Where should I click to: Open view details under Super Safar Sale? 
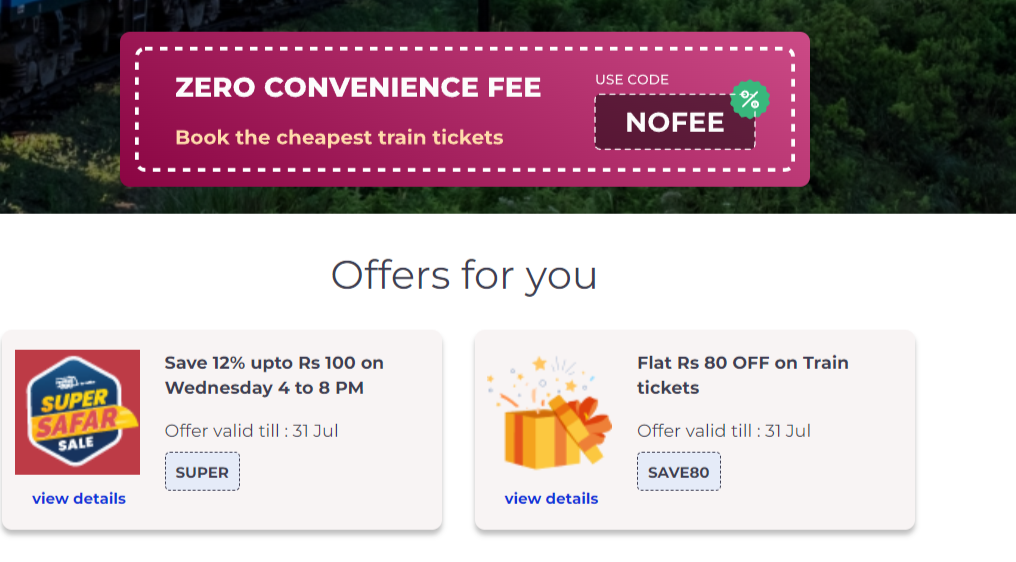(x=79, y=498)
